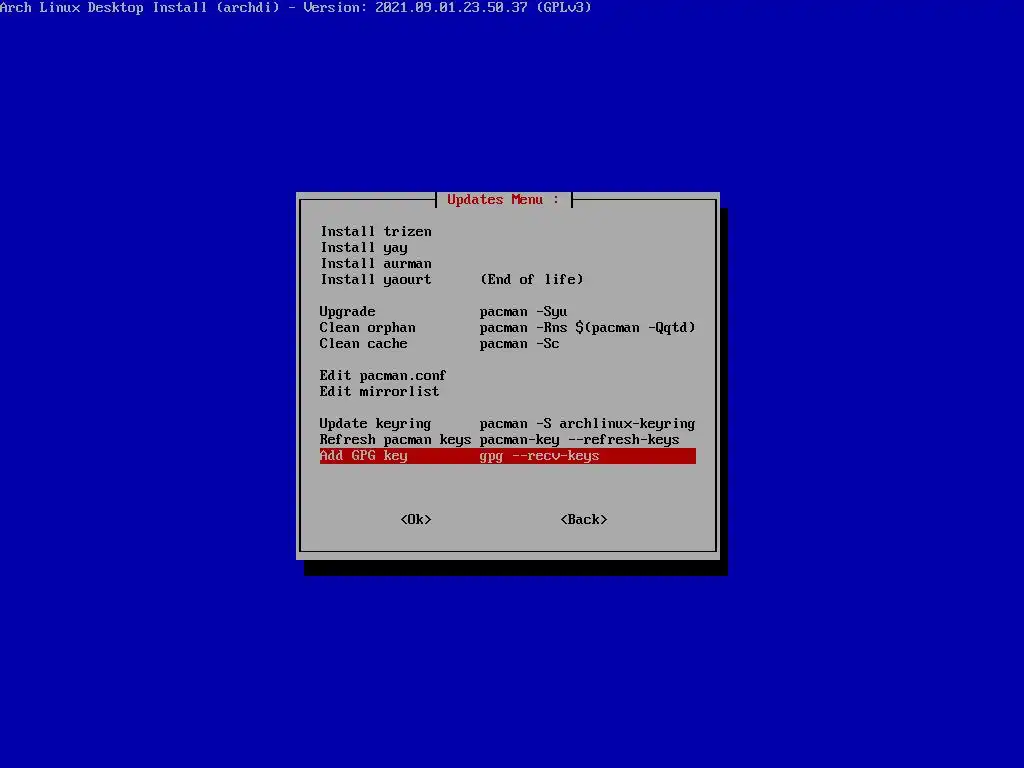The height and width of the screenshot is (768, 1024).
Task: Select Upgrade menu item
Action: click(347, 312)
